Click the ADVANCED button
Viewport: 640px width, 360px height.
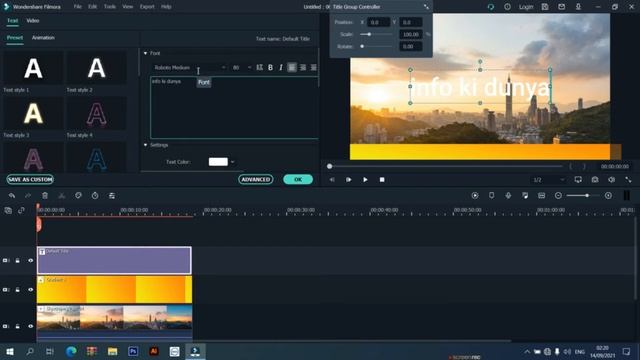pyautogui.click(x=256, y=179)
